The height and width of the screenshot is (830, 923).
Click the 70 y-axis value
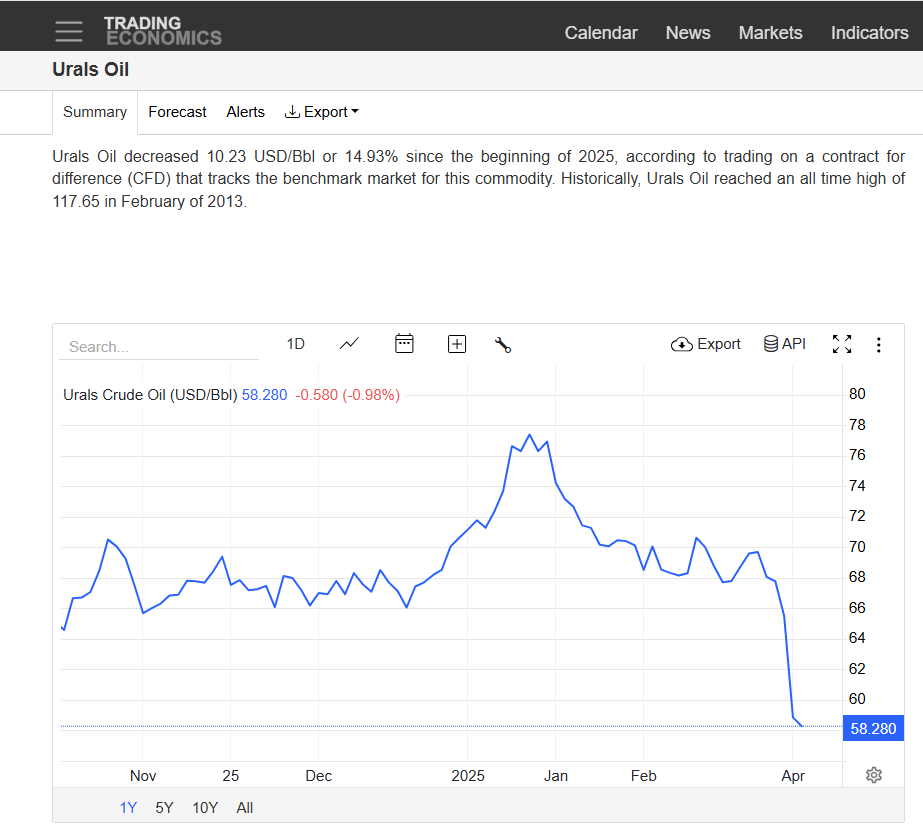click(857, 547)
